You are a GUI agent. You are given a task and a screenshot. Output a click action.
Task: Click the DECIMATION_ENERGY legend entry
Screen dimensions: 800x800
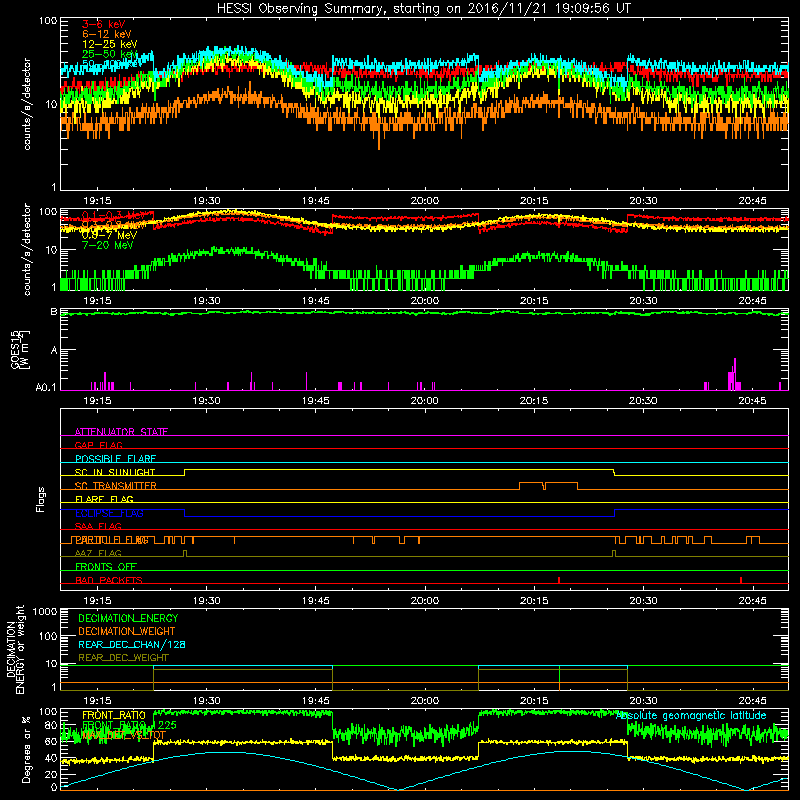click(128, 618)
